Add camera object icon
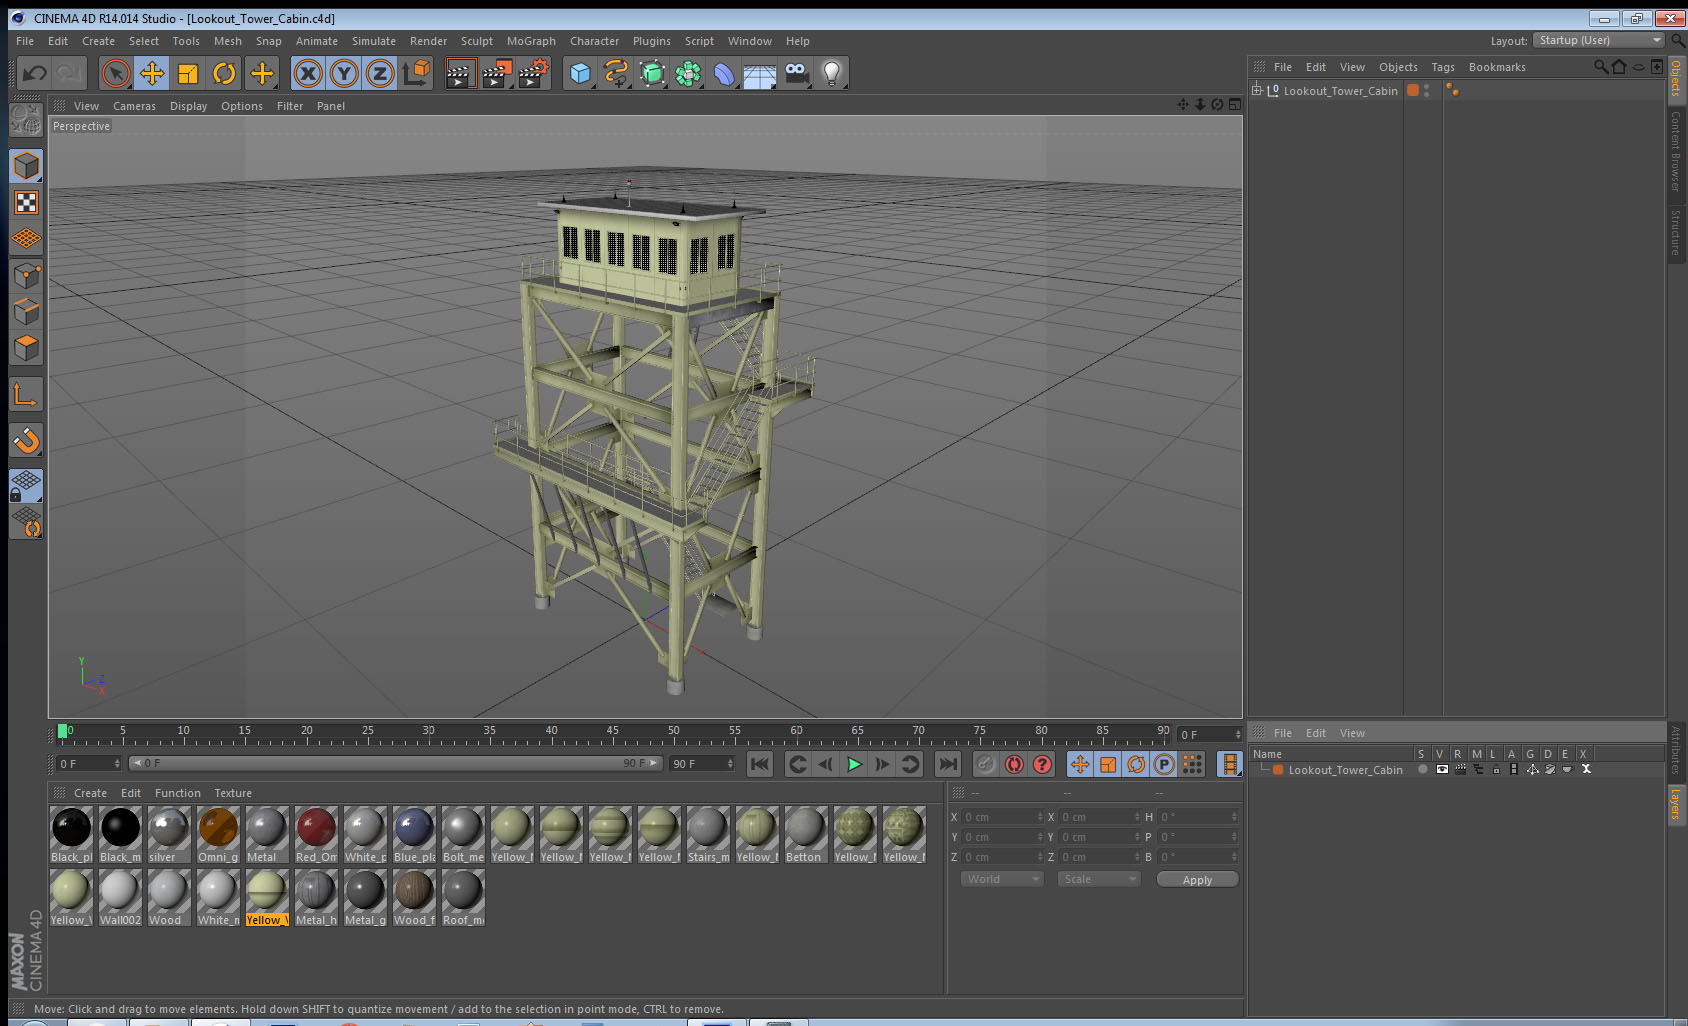1688x1026 pixels. tap(796, 73)
